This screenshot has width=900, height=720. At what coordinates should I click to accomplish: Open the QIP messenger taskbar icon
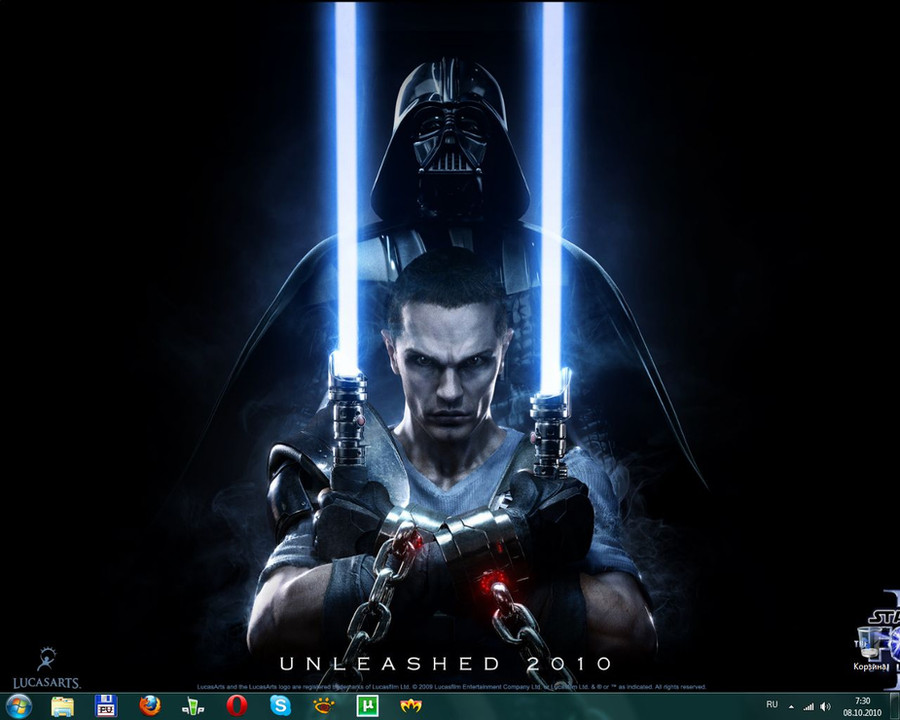tap(193, 706)
